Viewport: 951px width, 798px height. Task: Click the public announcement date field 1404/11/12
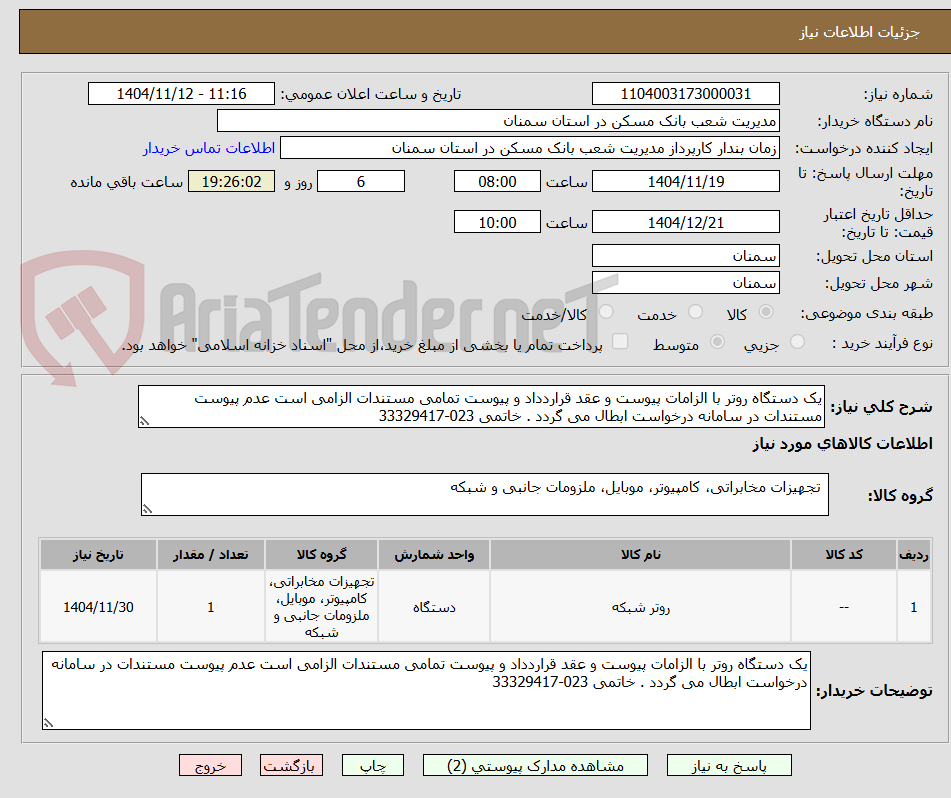pyautogui.click(x=181, y=94)
